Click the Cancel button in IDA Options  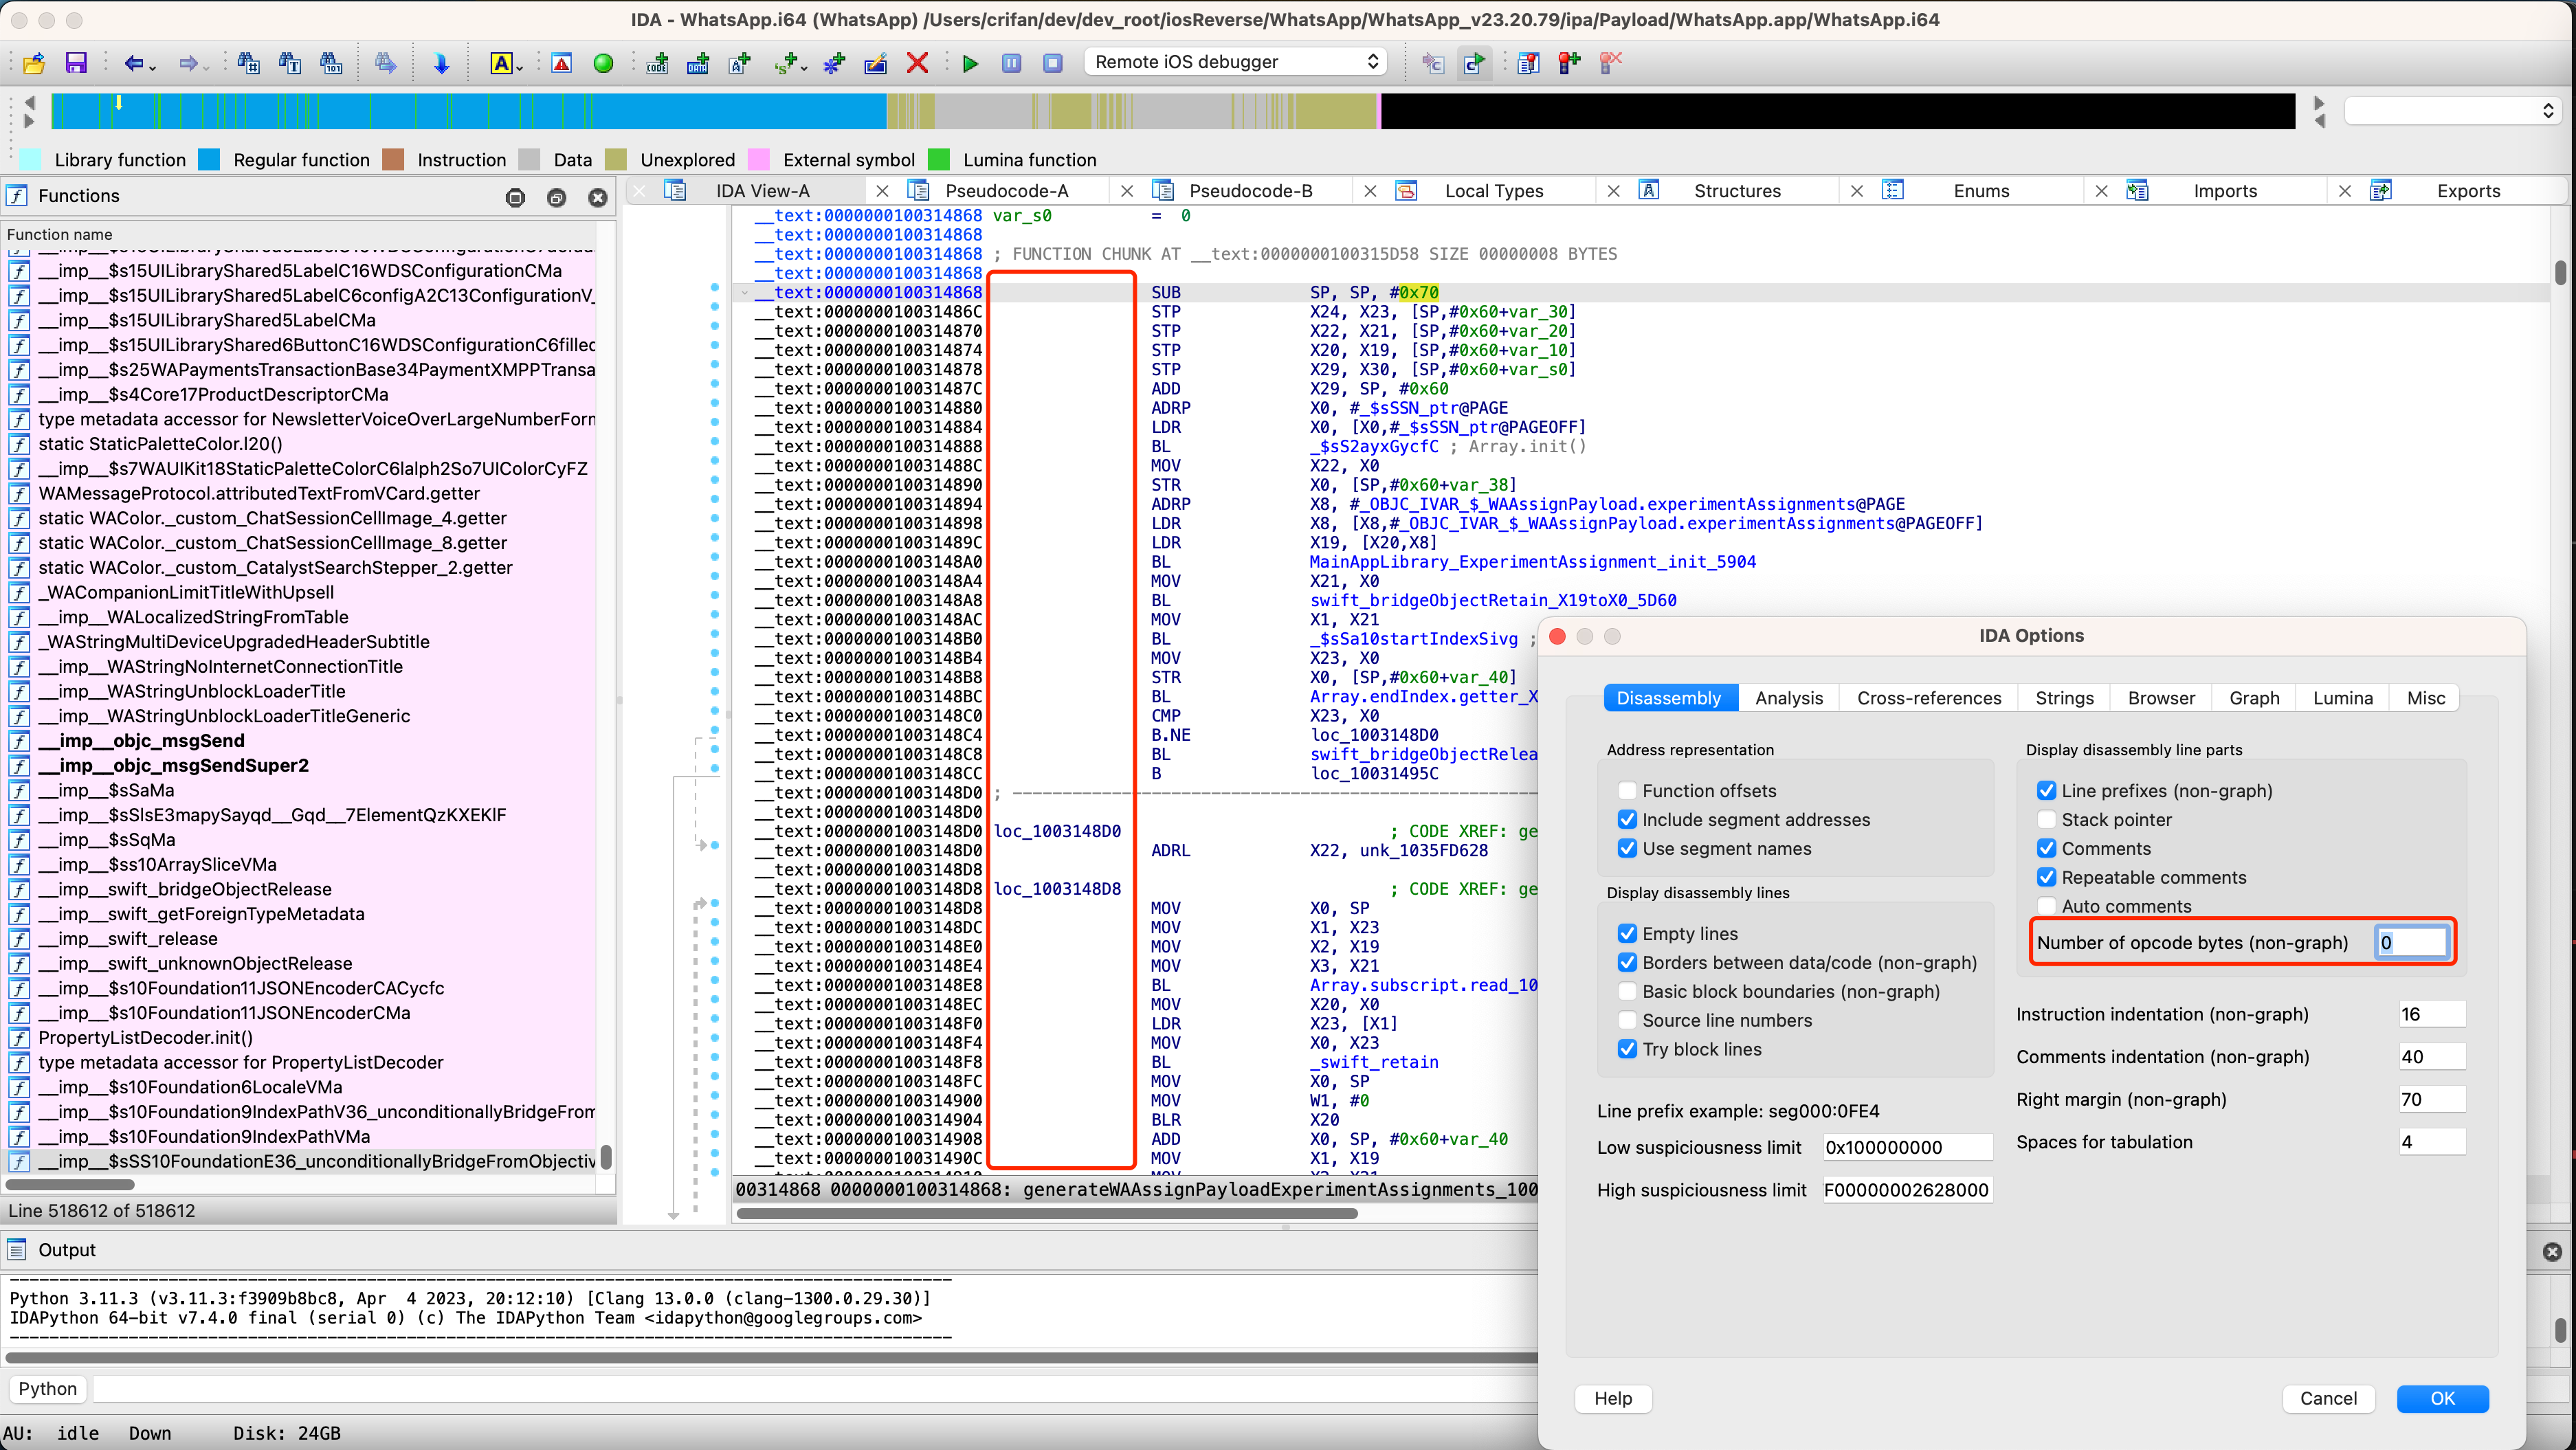2329,1397
